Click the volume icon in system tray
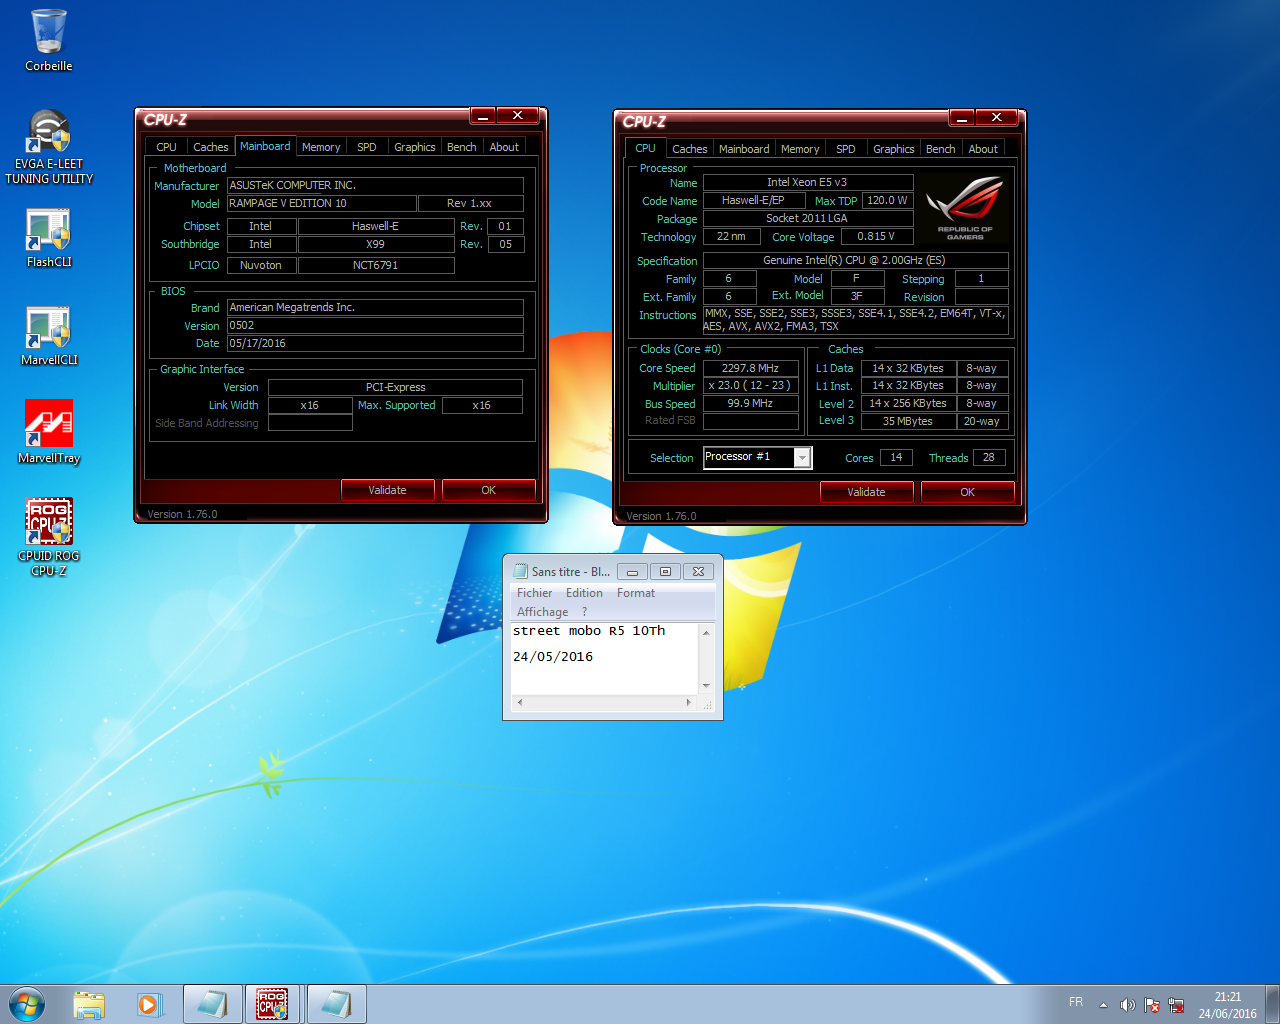The width and height of the screenshot is (1280, 1024). (x=1127, y=1005)
